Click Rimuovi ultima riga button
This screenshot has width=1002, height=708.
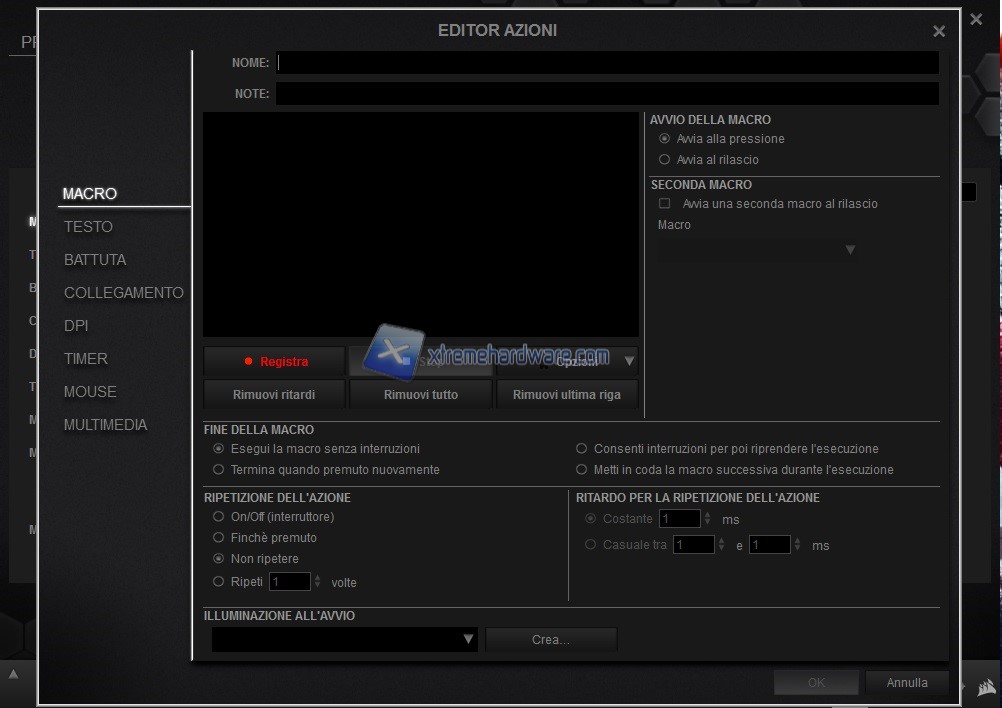[x=566, y=394]
